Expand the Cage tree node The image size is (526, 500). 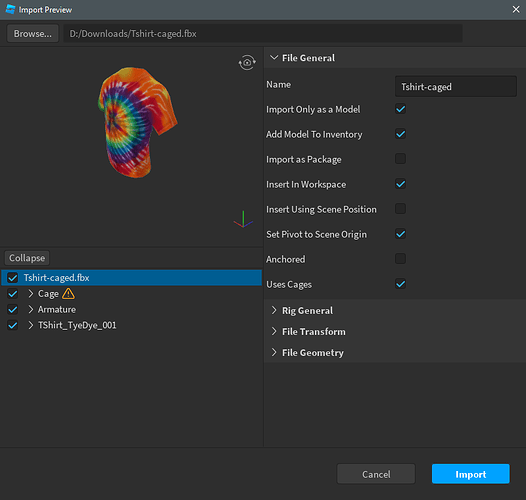(31, 294)
